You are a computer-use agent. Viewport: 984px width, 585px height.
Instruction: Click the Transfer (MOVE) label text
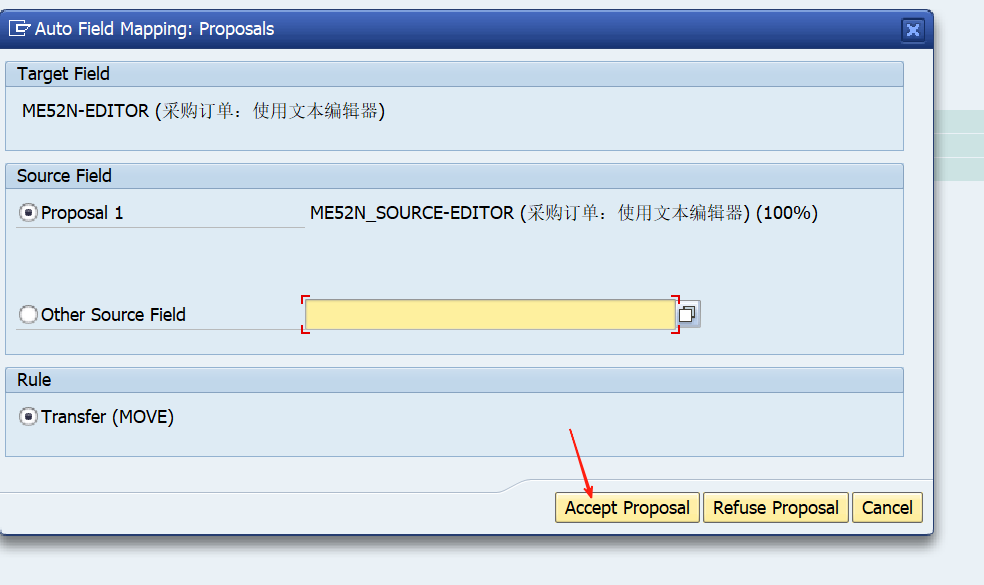(x=107, y=417)
